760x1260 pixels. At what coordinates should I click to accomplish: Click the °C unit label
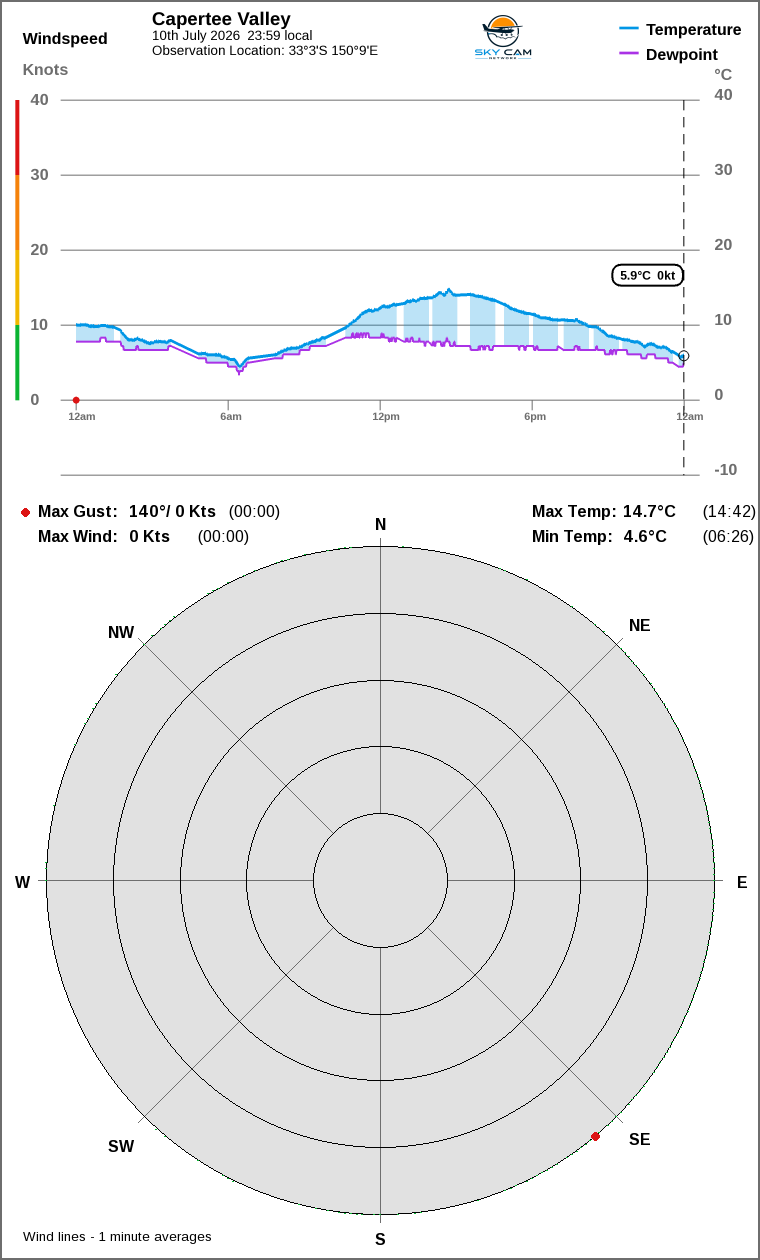point(723,74)
